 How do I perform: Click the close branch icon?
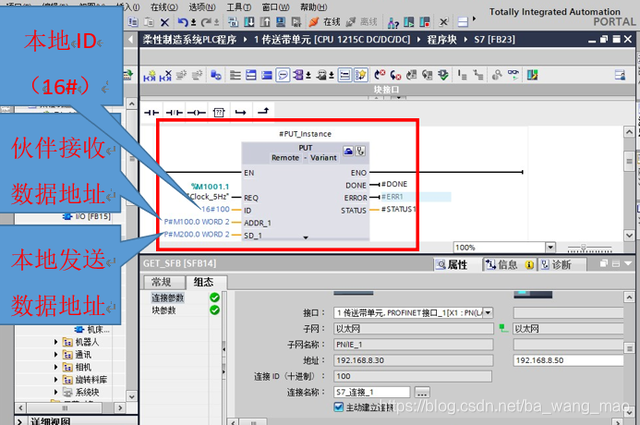click(x=263, y=111)
